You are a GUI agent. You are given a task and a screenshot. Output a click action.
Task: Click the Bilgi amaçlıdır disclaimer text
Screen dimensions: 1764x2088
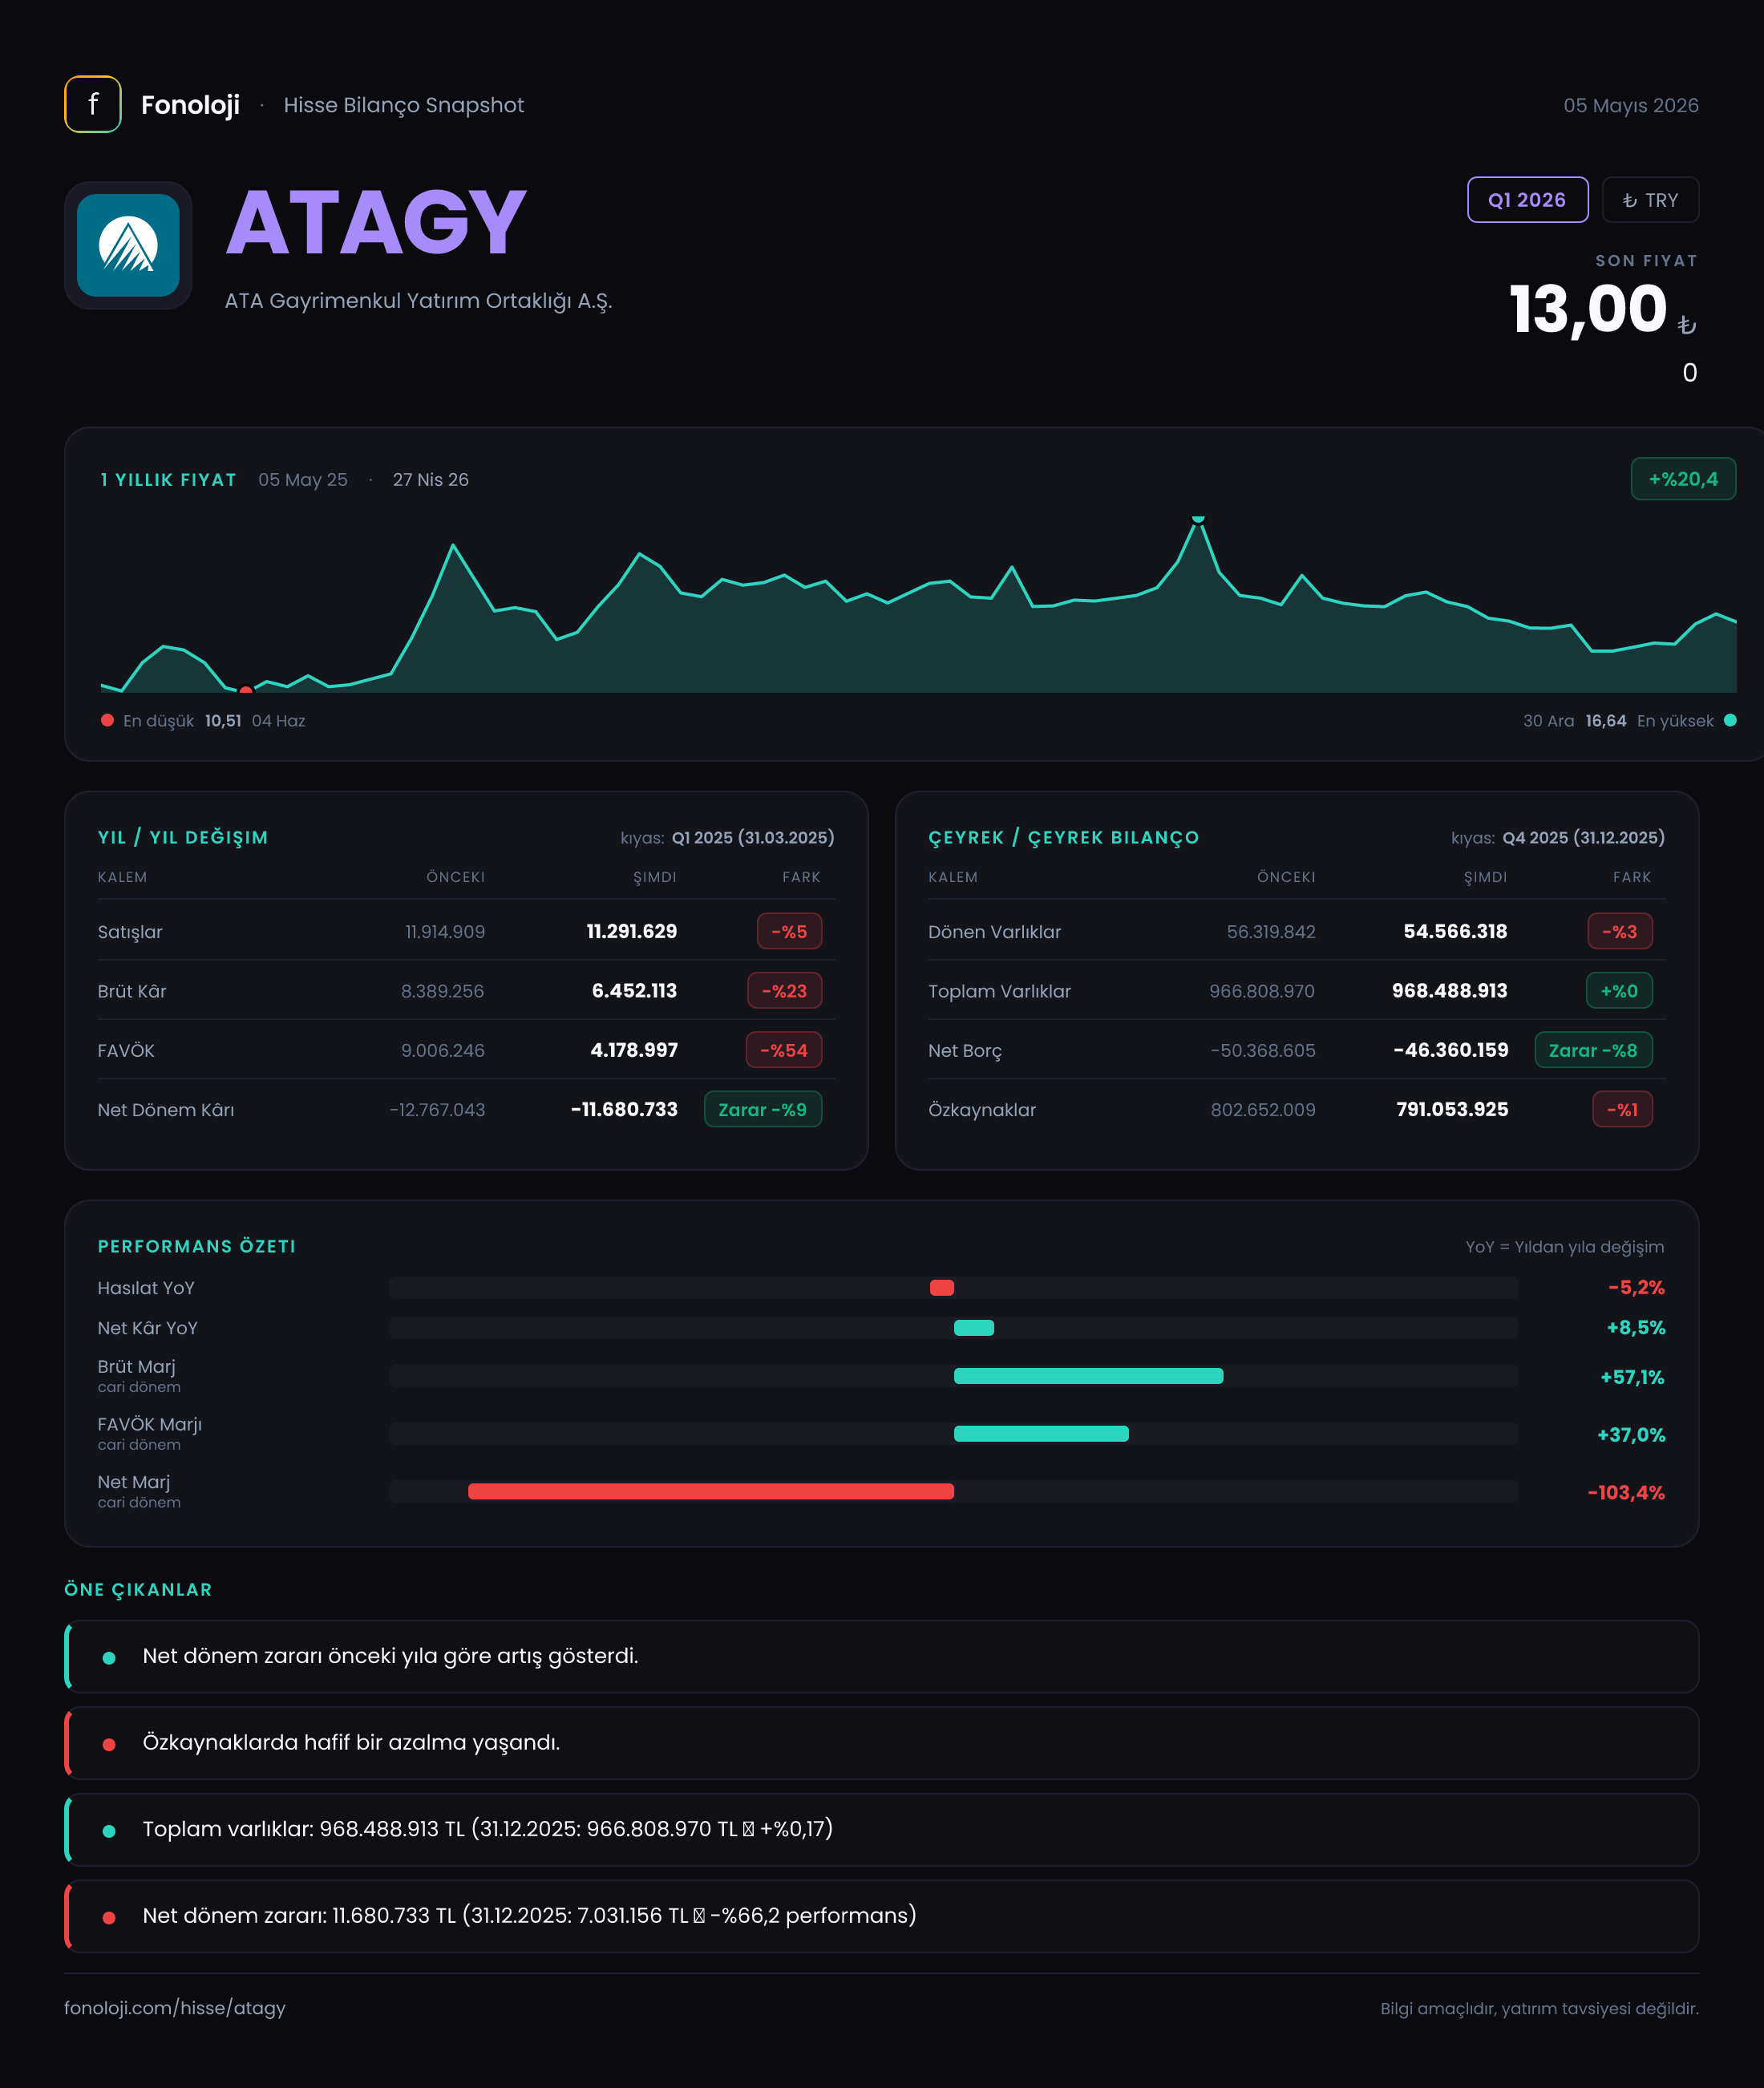1539,2008
